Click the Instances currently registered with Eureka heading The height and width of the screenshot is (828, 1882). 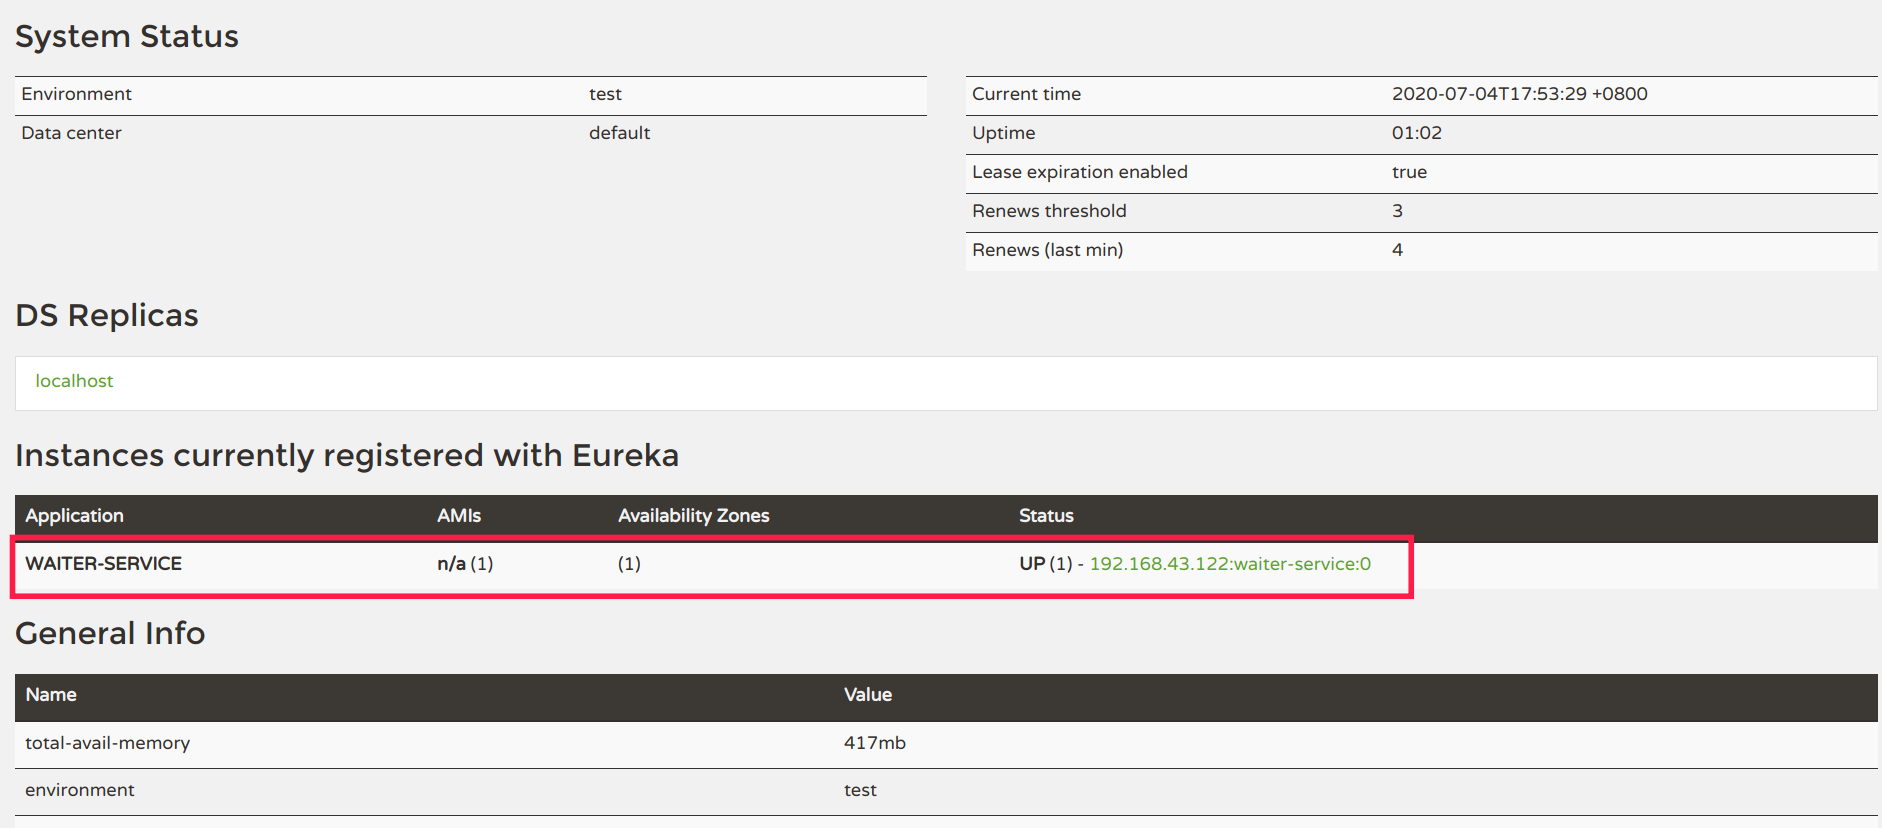click(x=347, y=456)
